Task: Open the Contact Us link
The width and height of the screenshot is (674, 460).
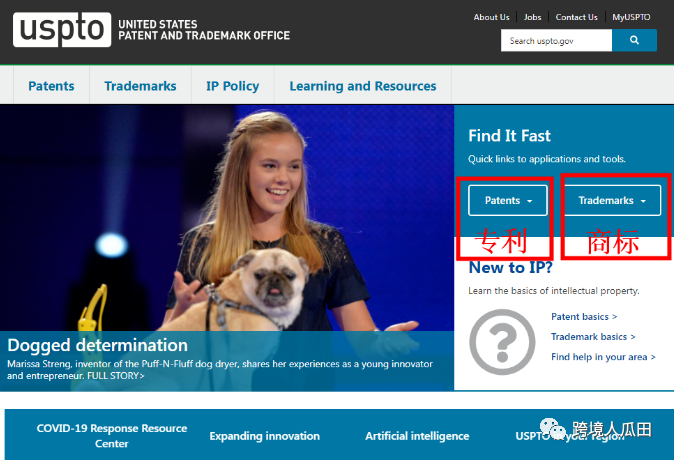Action: click(576, 17)
